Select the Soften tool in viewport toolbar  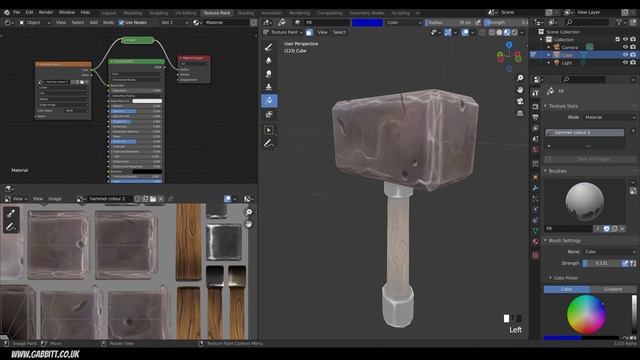pos(269,60)
